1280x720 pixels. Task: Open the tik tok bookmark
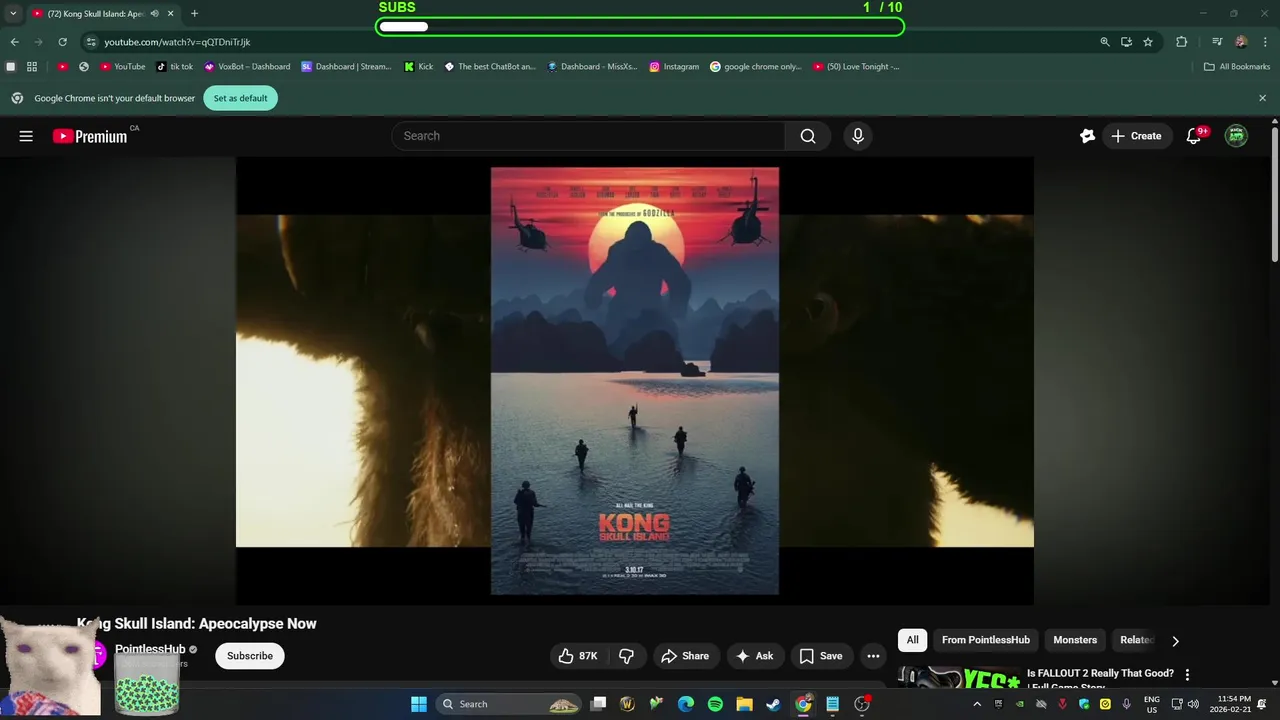[174, 67]
